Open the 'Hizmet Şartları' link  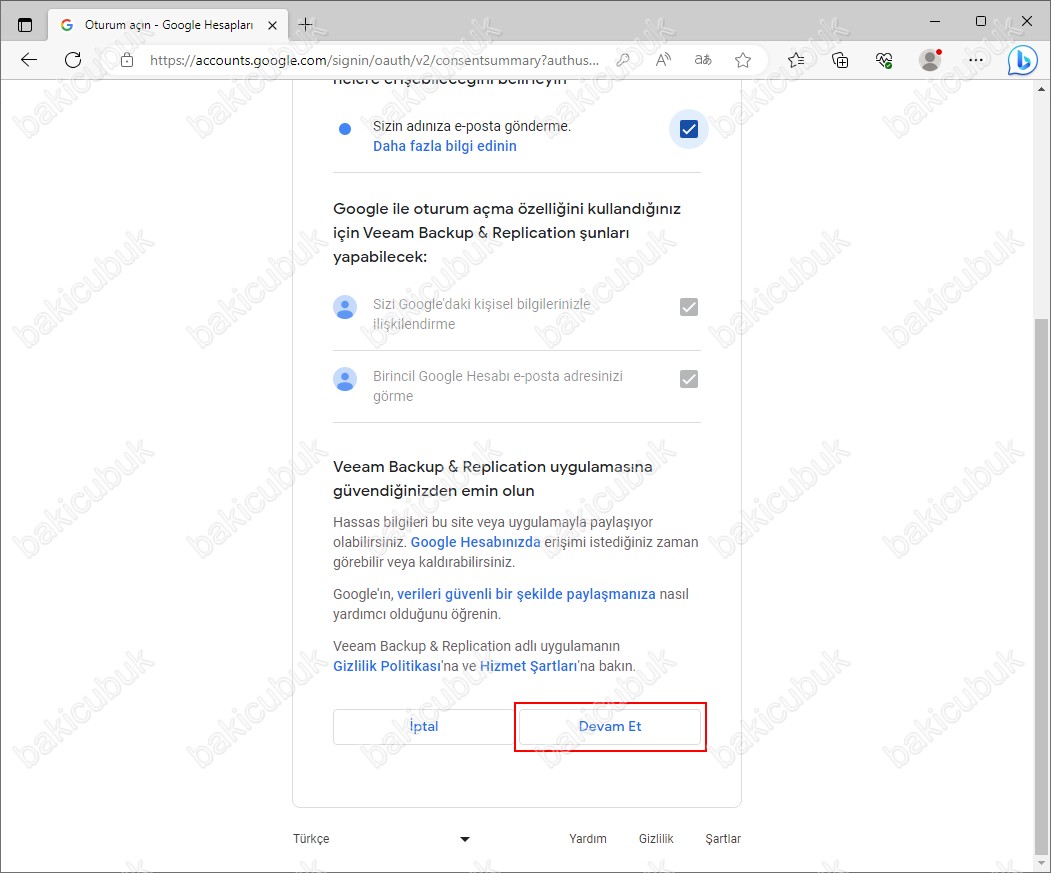[x=528, y=666]
